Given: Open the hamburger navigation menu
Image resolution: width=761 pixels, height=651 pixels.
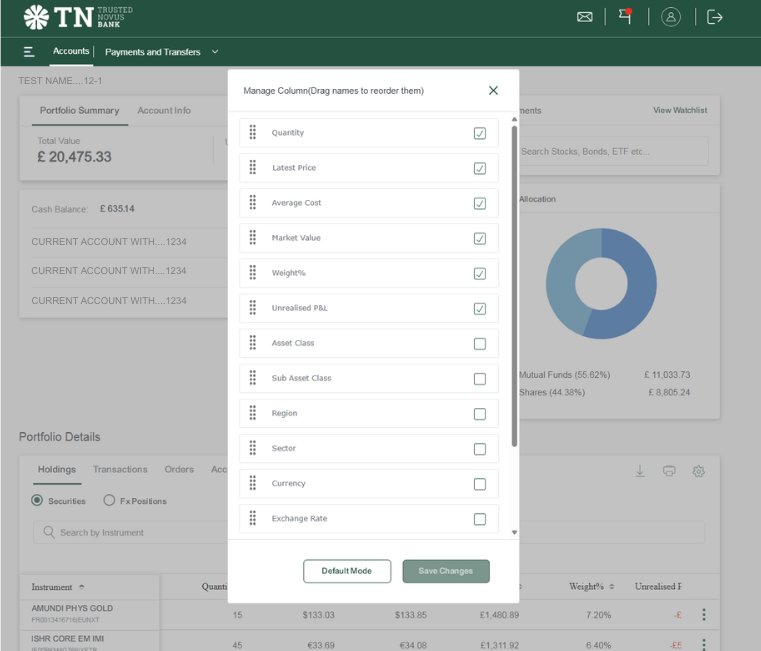Looking at the screenshot, I should (x=29, y=52).
